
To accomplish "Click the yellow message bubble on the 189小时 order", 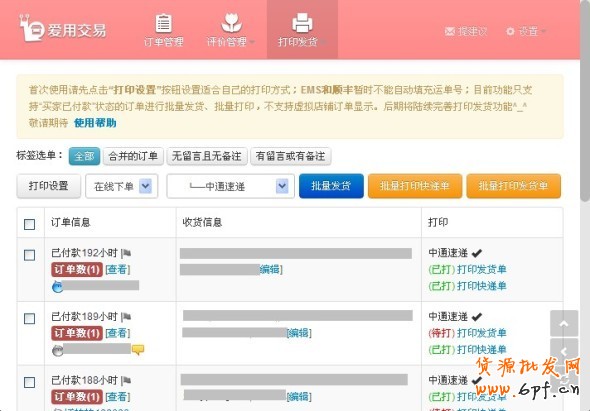I will click(138, 350).
